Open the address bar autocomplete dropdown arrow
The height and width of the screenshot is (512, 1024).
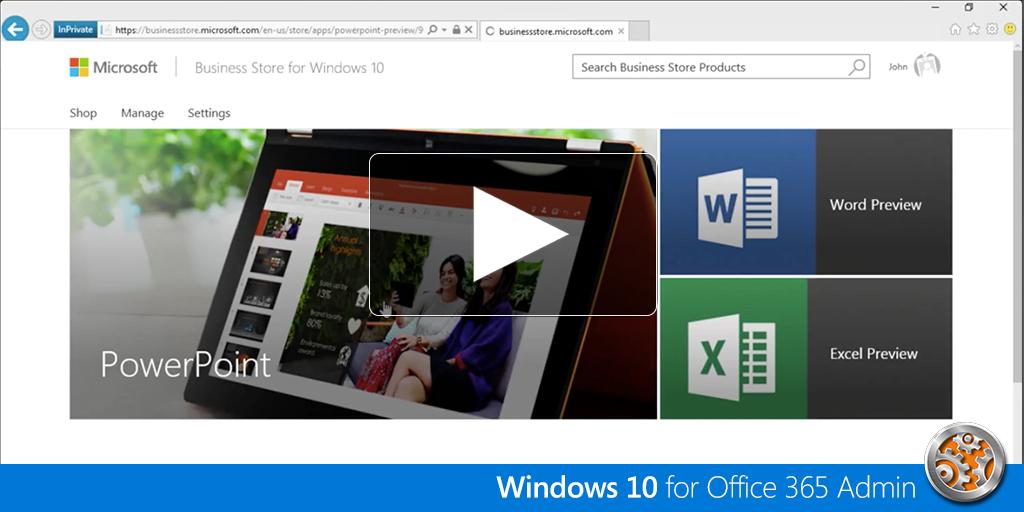click(444, 30)
